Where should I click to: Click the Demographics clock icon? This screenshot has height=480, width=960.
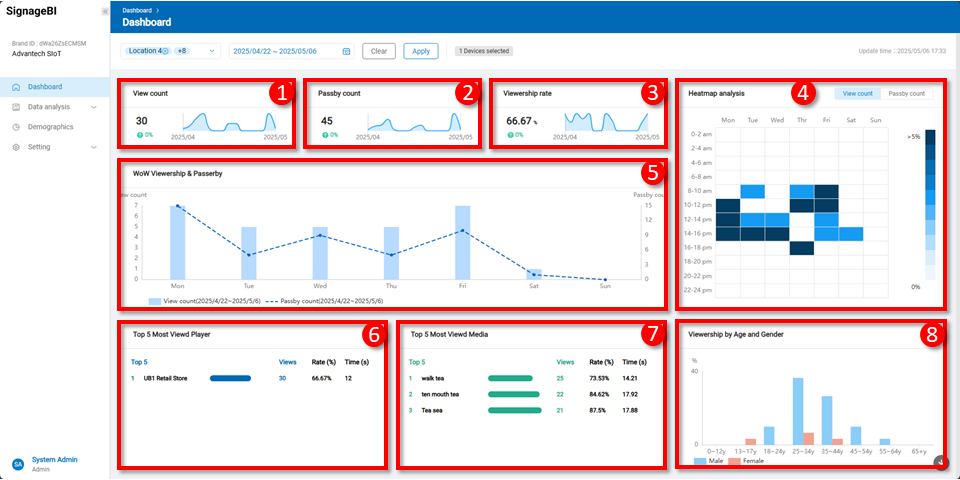(16, 127)
